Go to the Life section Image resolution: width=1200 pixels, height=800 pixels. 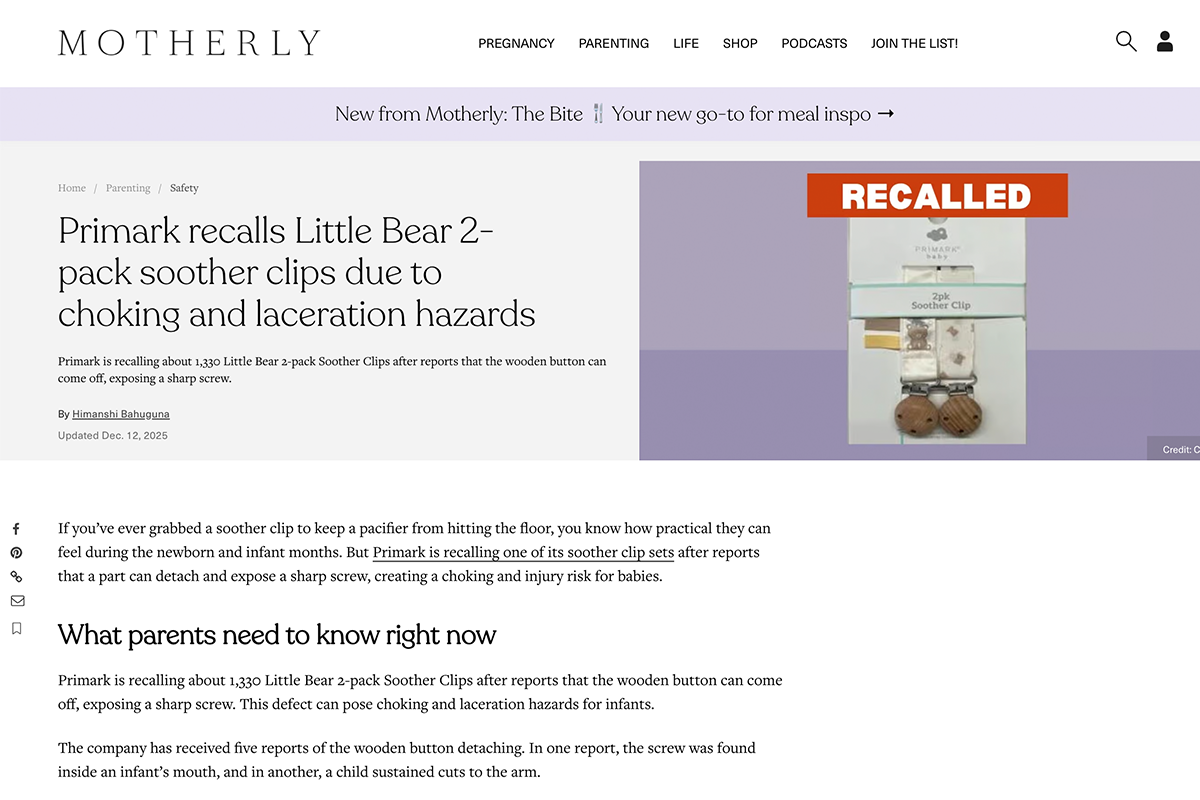point(686,44)
